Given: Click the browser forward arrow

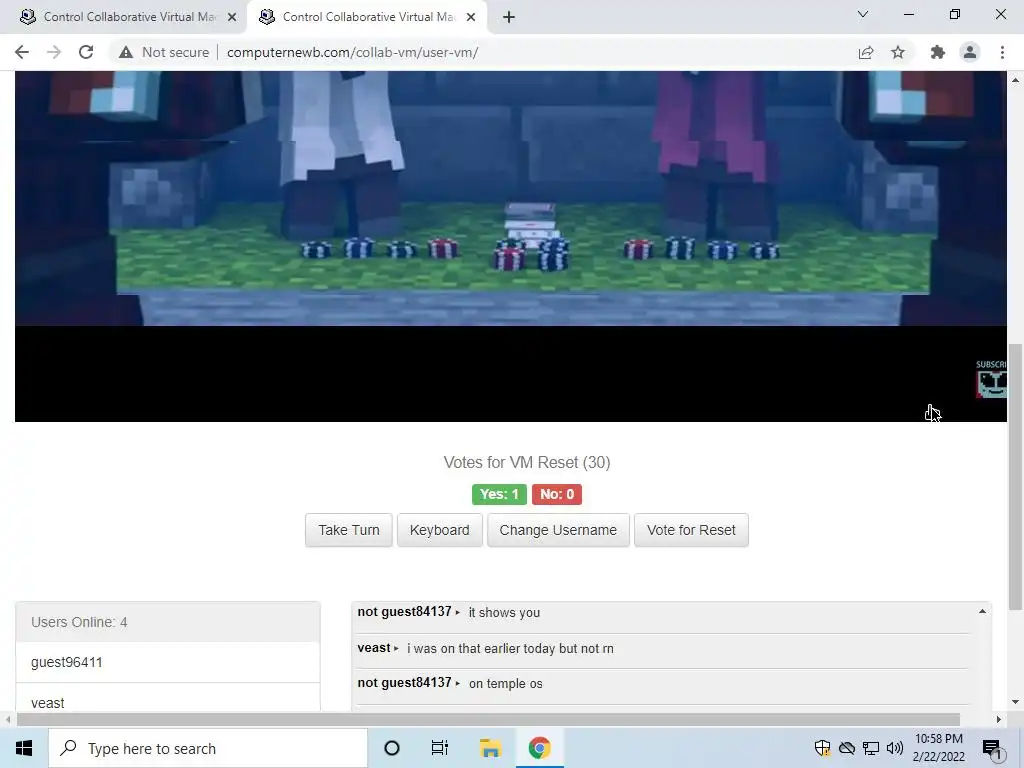Looking at the screenshot, I should pos(54,52).
